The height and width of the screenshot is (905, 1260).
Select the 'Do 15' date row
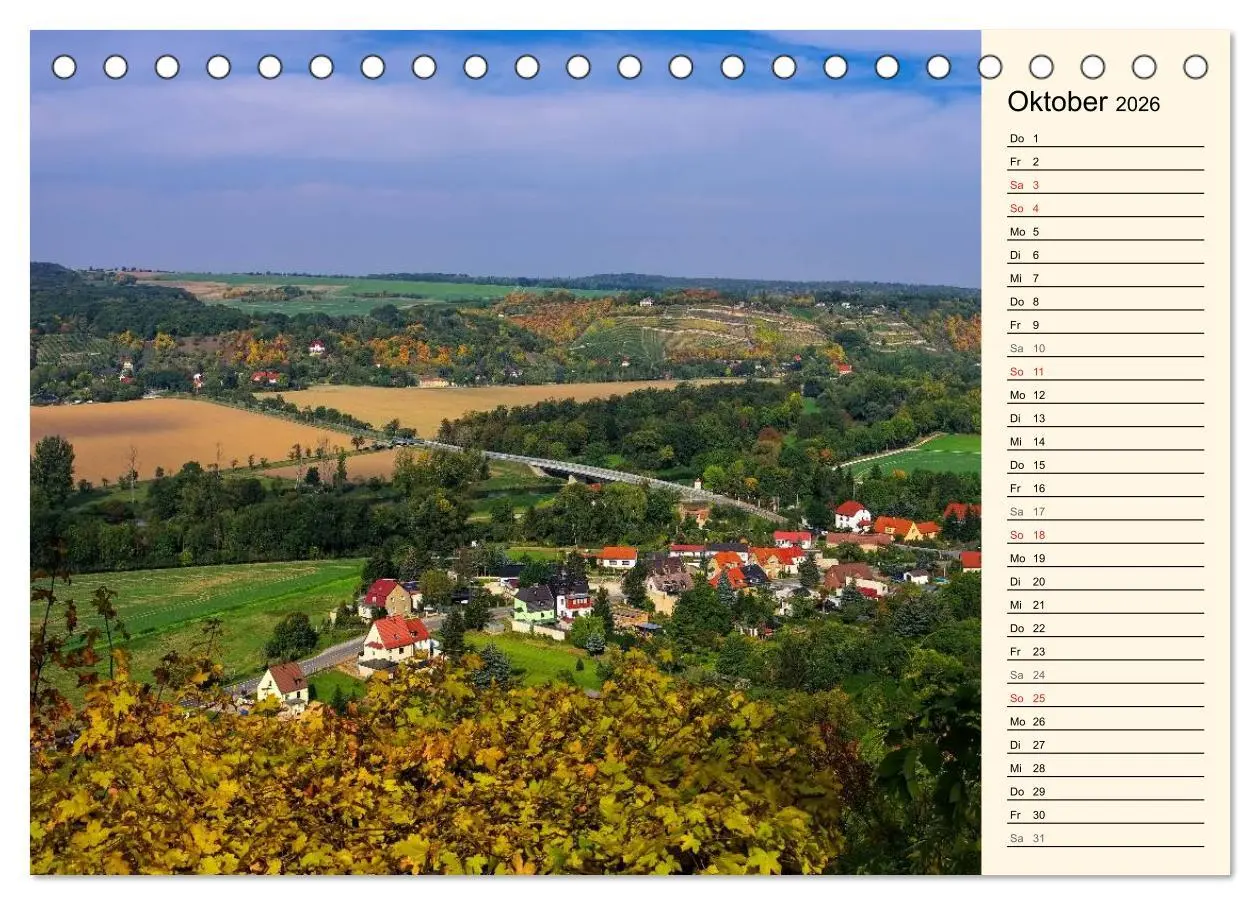click(x=1105, y=465)
